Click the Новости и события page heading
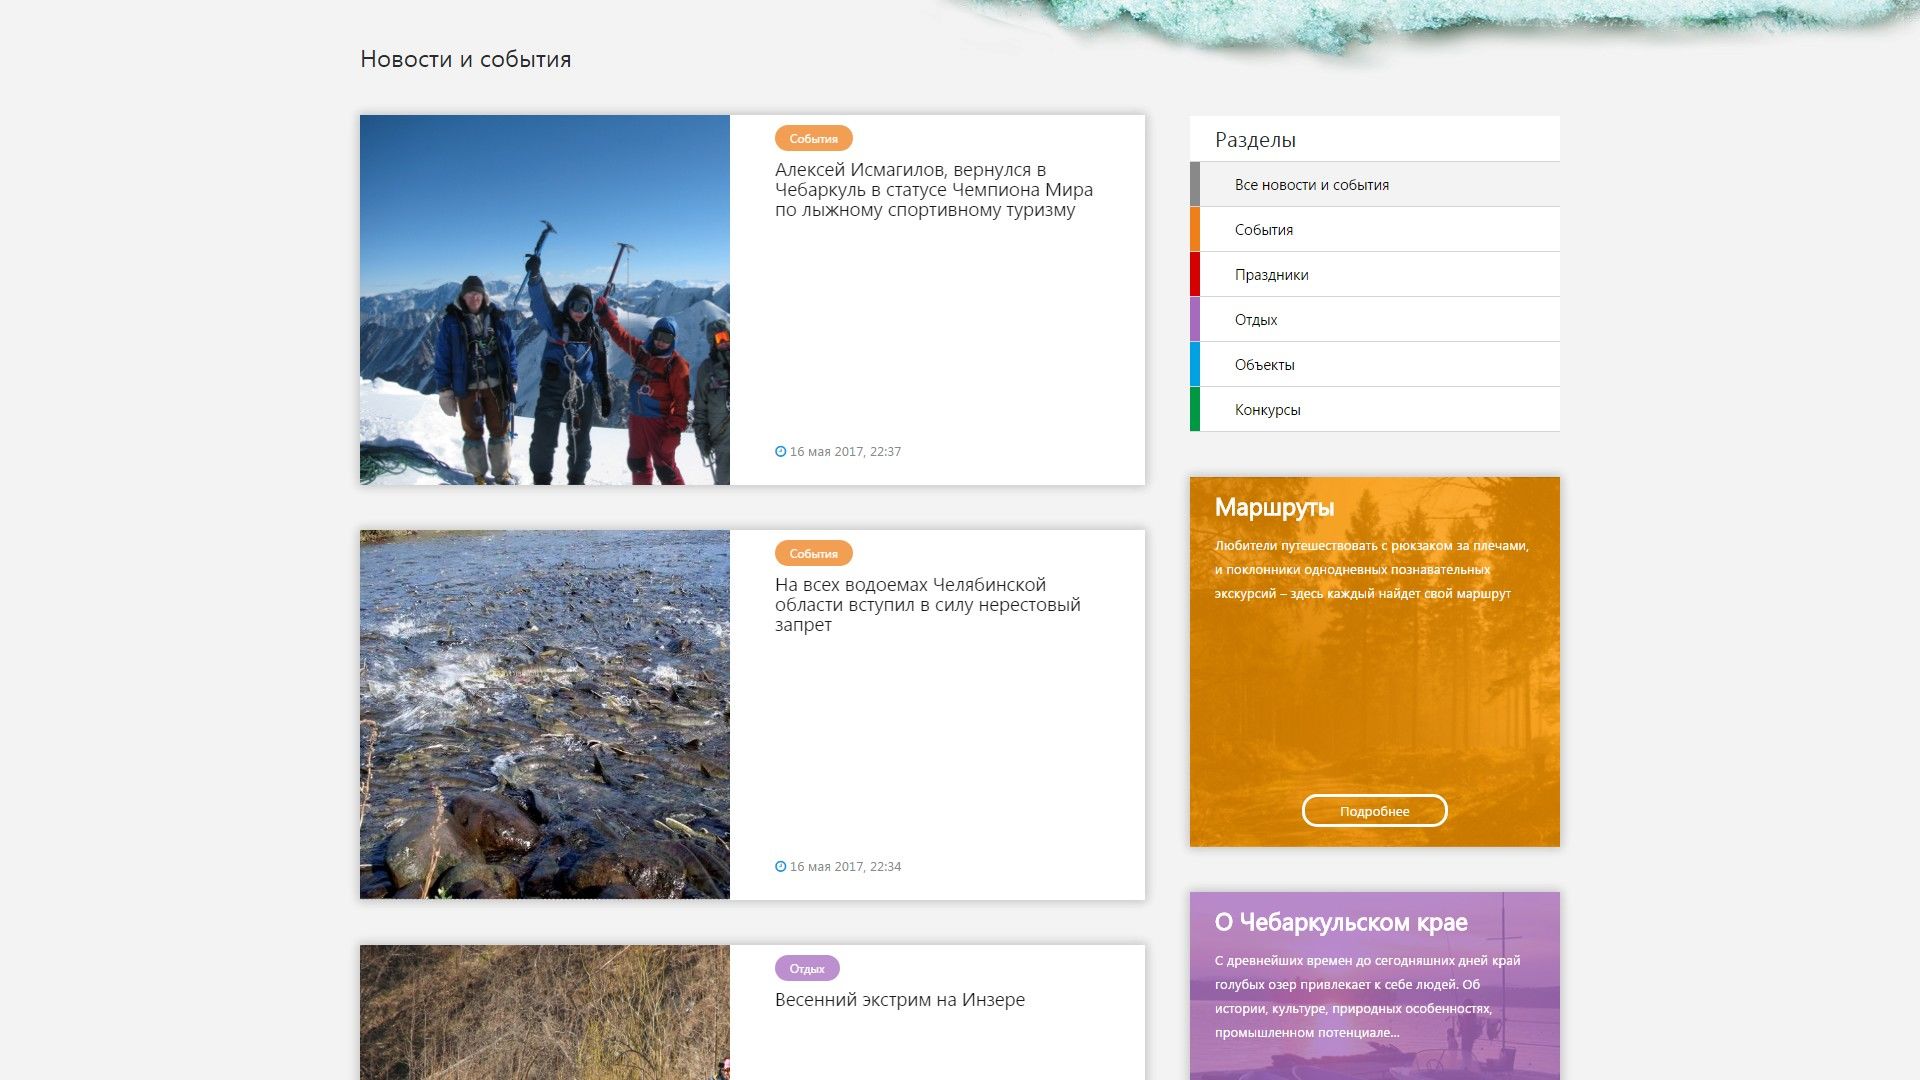Image resolution: width=1920 pixels, height=1080 pixels. (x=466, y=60)
